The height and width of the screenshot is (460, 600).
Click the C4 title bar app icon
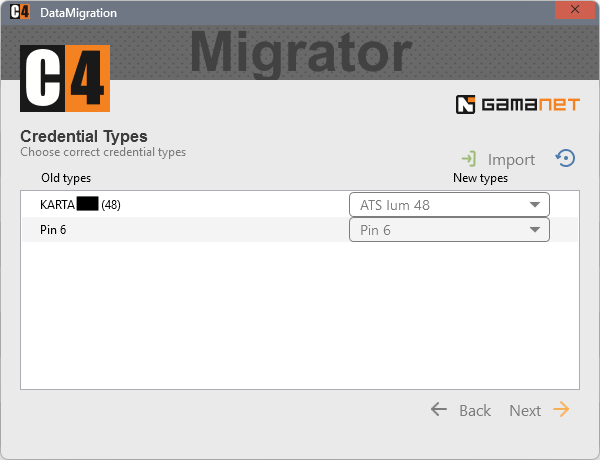pos(20,12)
